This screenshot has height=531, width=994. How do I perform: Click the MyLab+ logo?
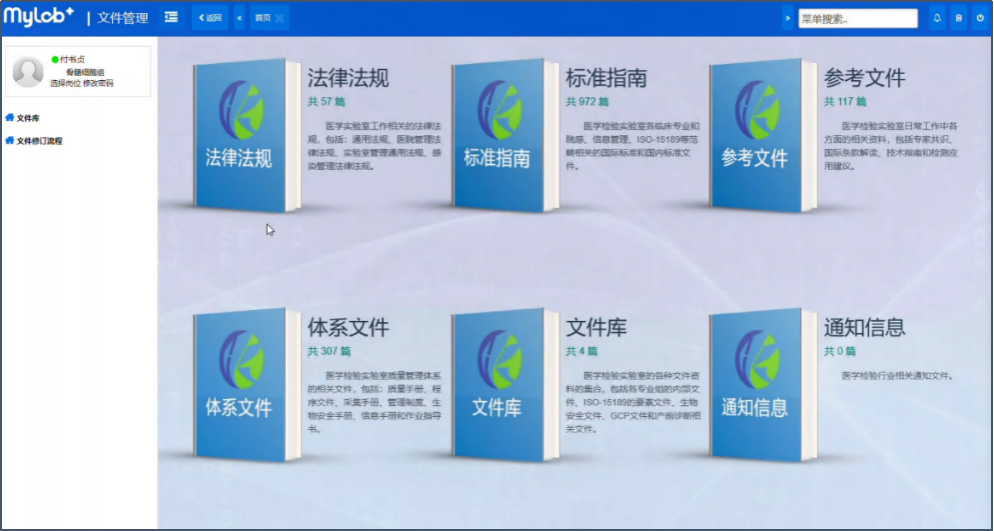point(39,16)
